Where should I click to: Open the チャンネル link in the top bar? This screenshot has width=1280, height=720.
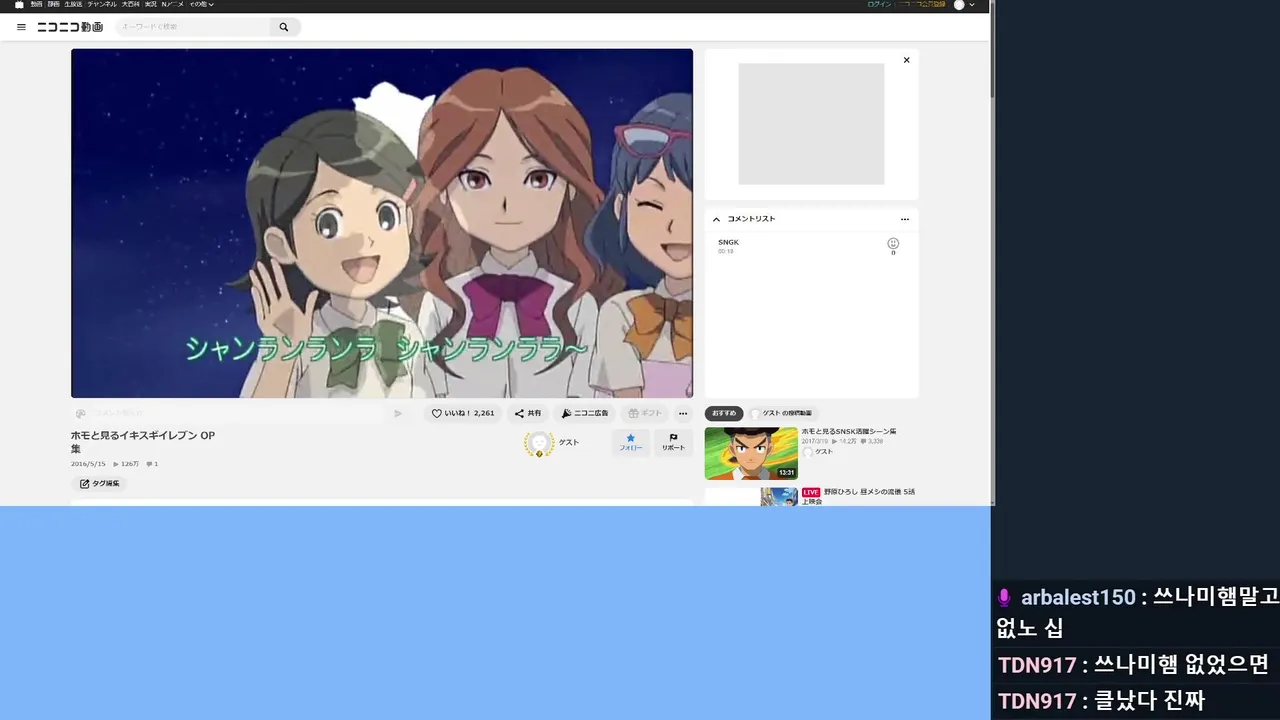102,5
